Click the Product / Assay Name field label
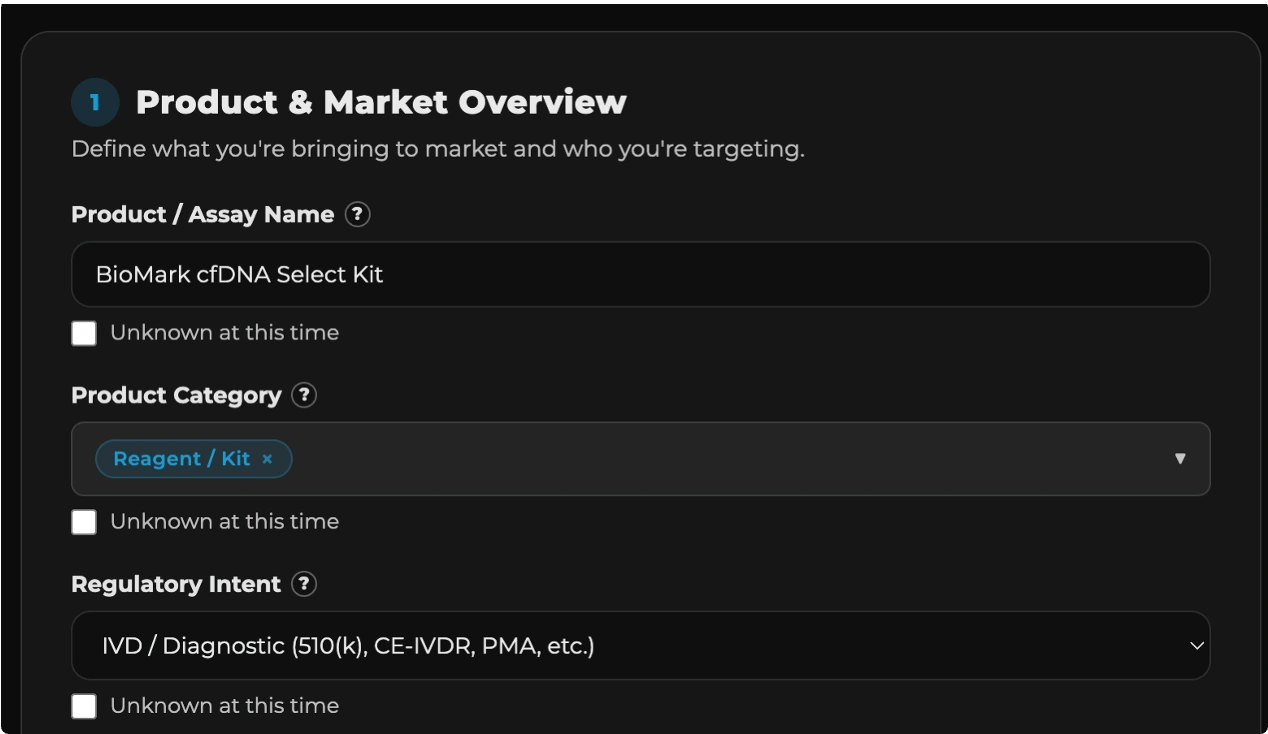Image resolution: width=1268 pixels, height=734 pixels. (x=202, y=214)
